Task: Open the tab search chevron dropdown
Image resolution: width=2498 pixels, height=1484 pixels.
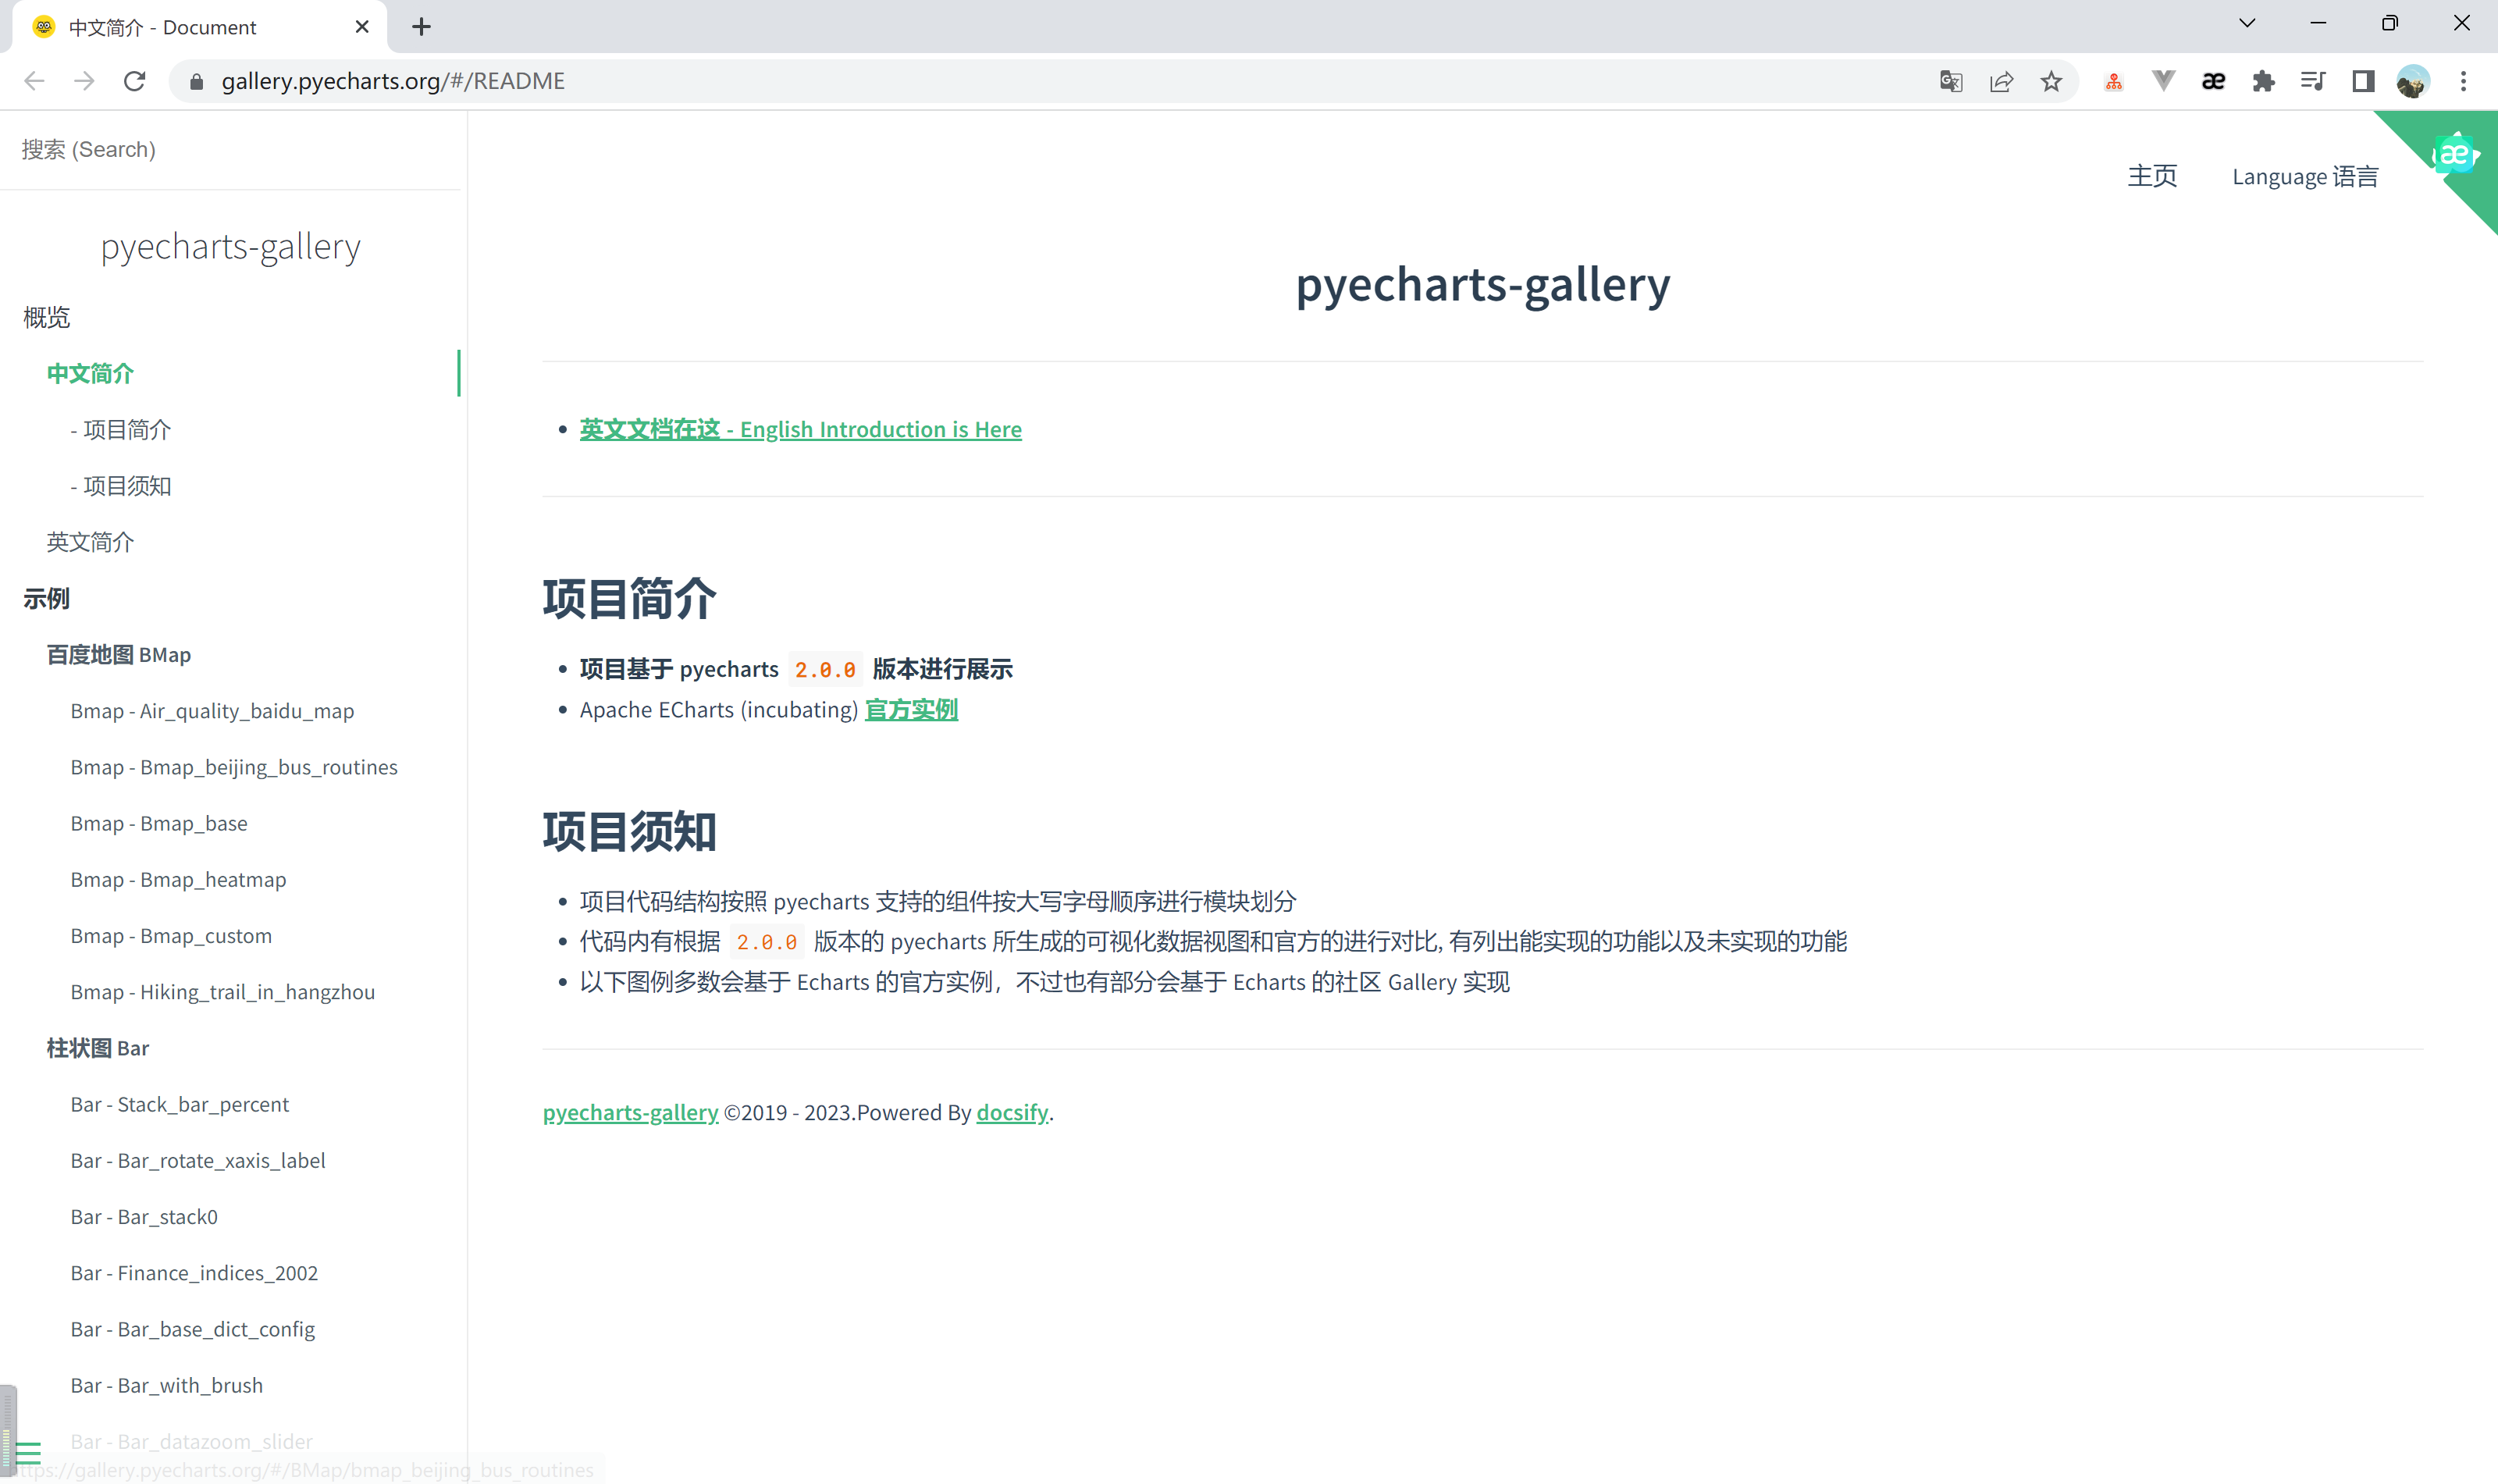Action: click(2247, 24)
